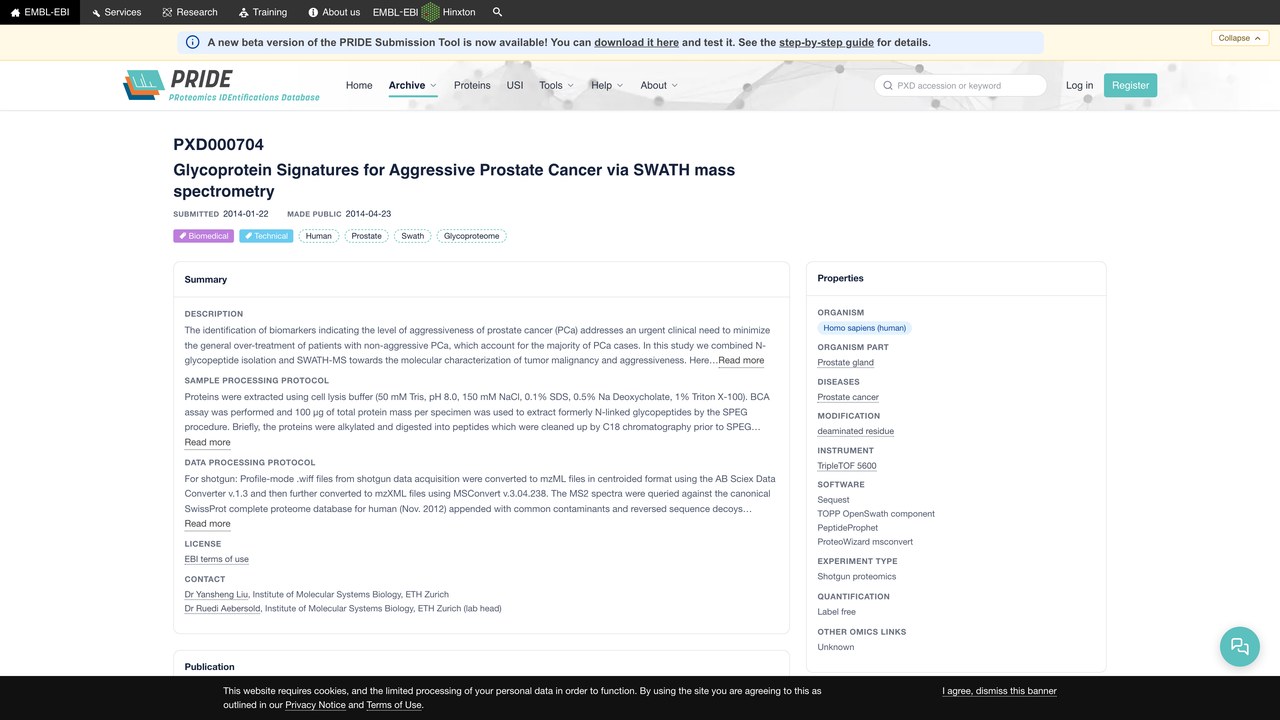The width and height of the screenshot is (1280, 720).
Task: Open the Privacy Notice link
Action: click(x=315, y=705)
